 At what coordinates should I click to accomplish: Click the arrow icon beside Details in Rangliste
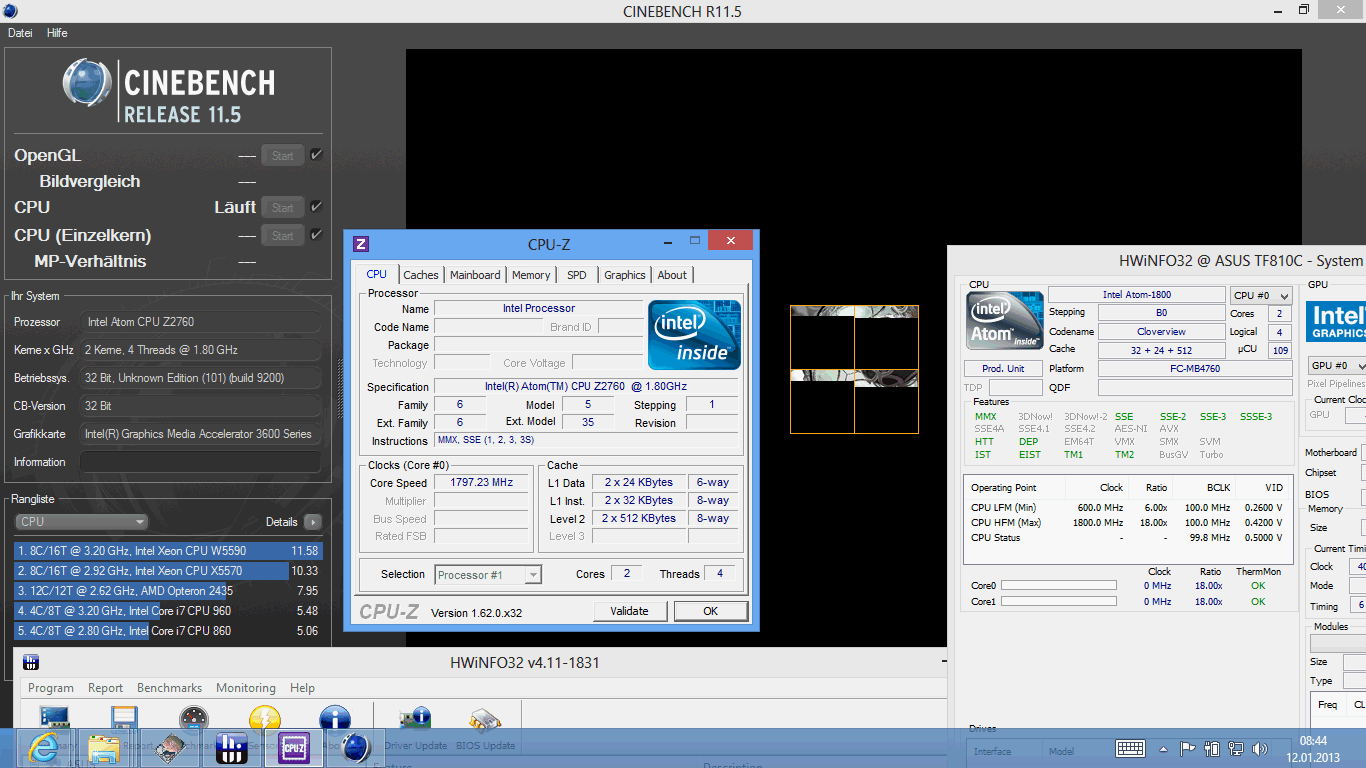coord(313,522)
